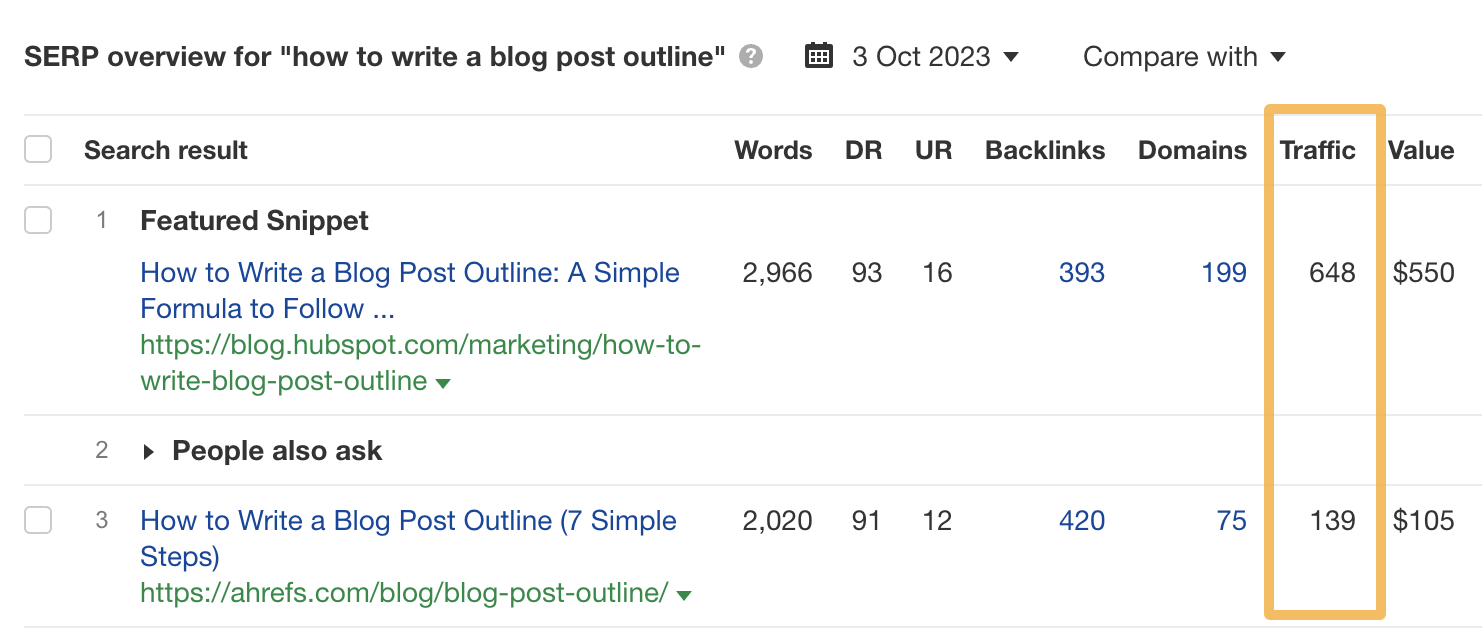Sort results by the Traffic column
Viewport: 1482px width, 632px height.
[1318, 150]
